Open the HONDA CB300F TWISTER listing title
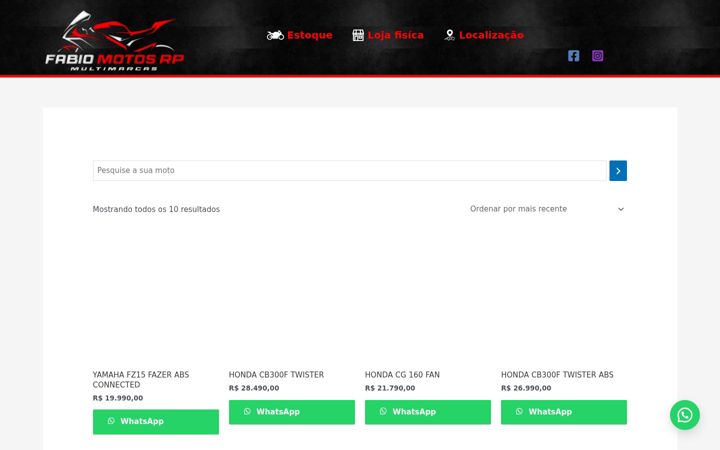Screen dimensions: 720x450 click(276, 375)
